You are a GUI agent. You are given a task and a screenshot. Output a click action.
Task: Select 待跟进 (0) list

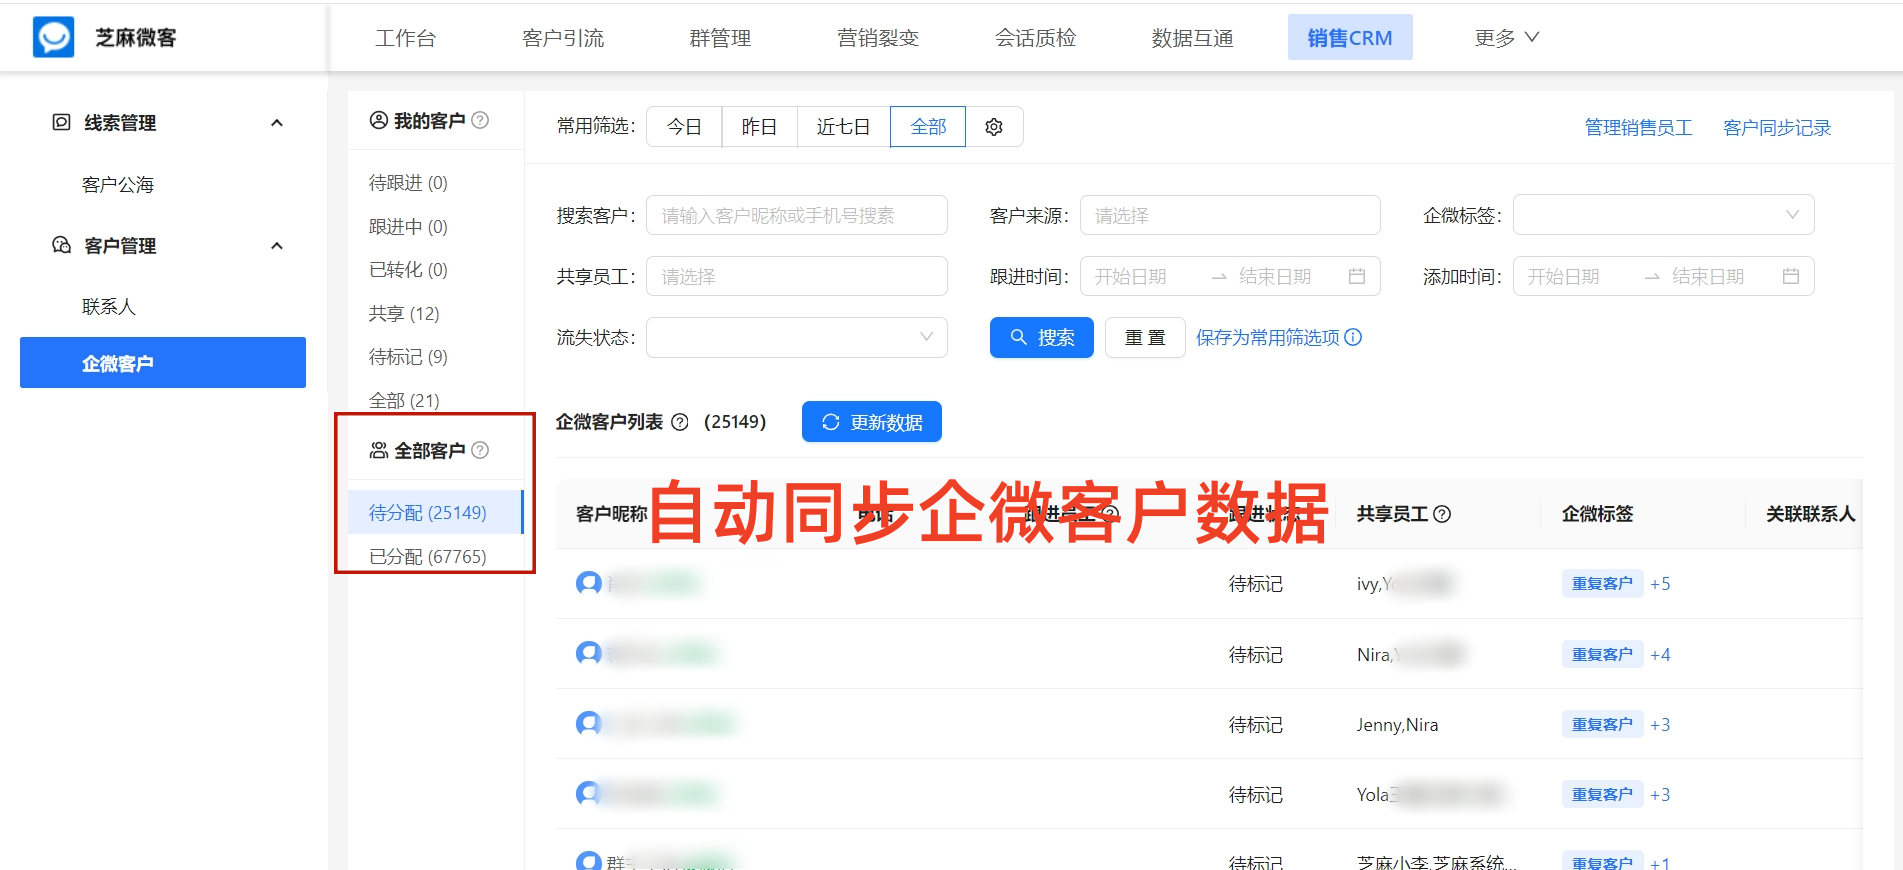click(408, 183)
